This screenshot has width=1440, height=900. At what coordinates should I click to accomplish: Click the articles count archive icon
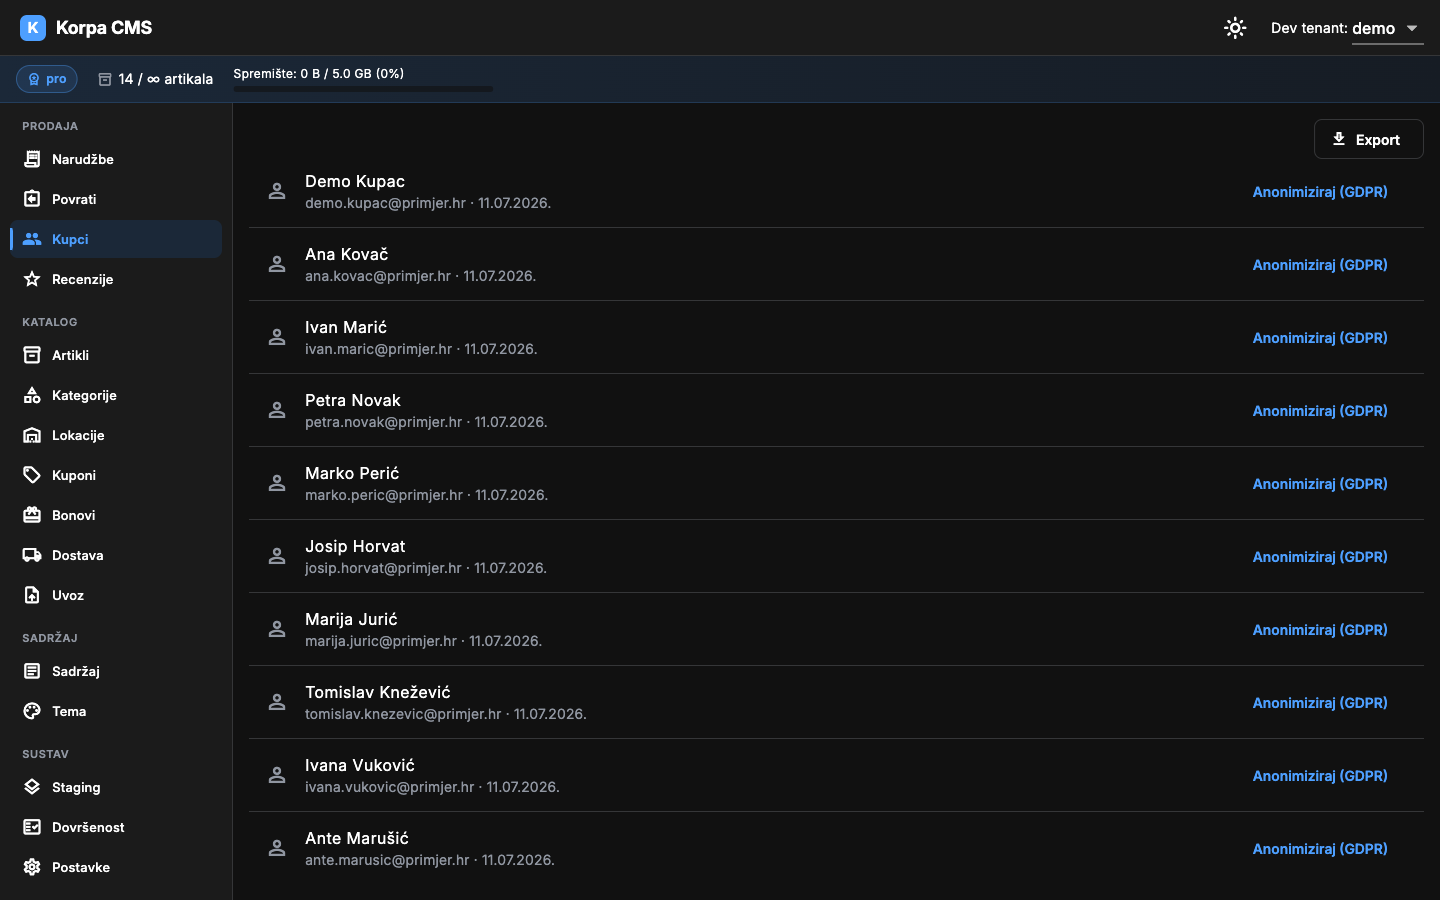[x=105, y=79]
